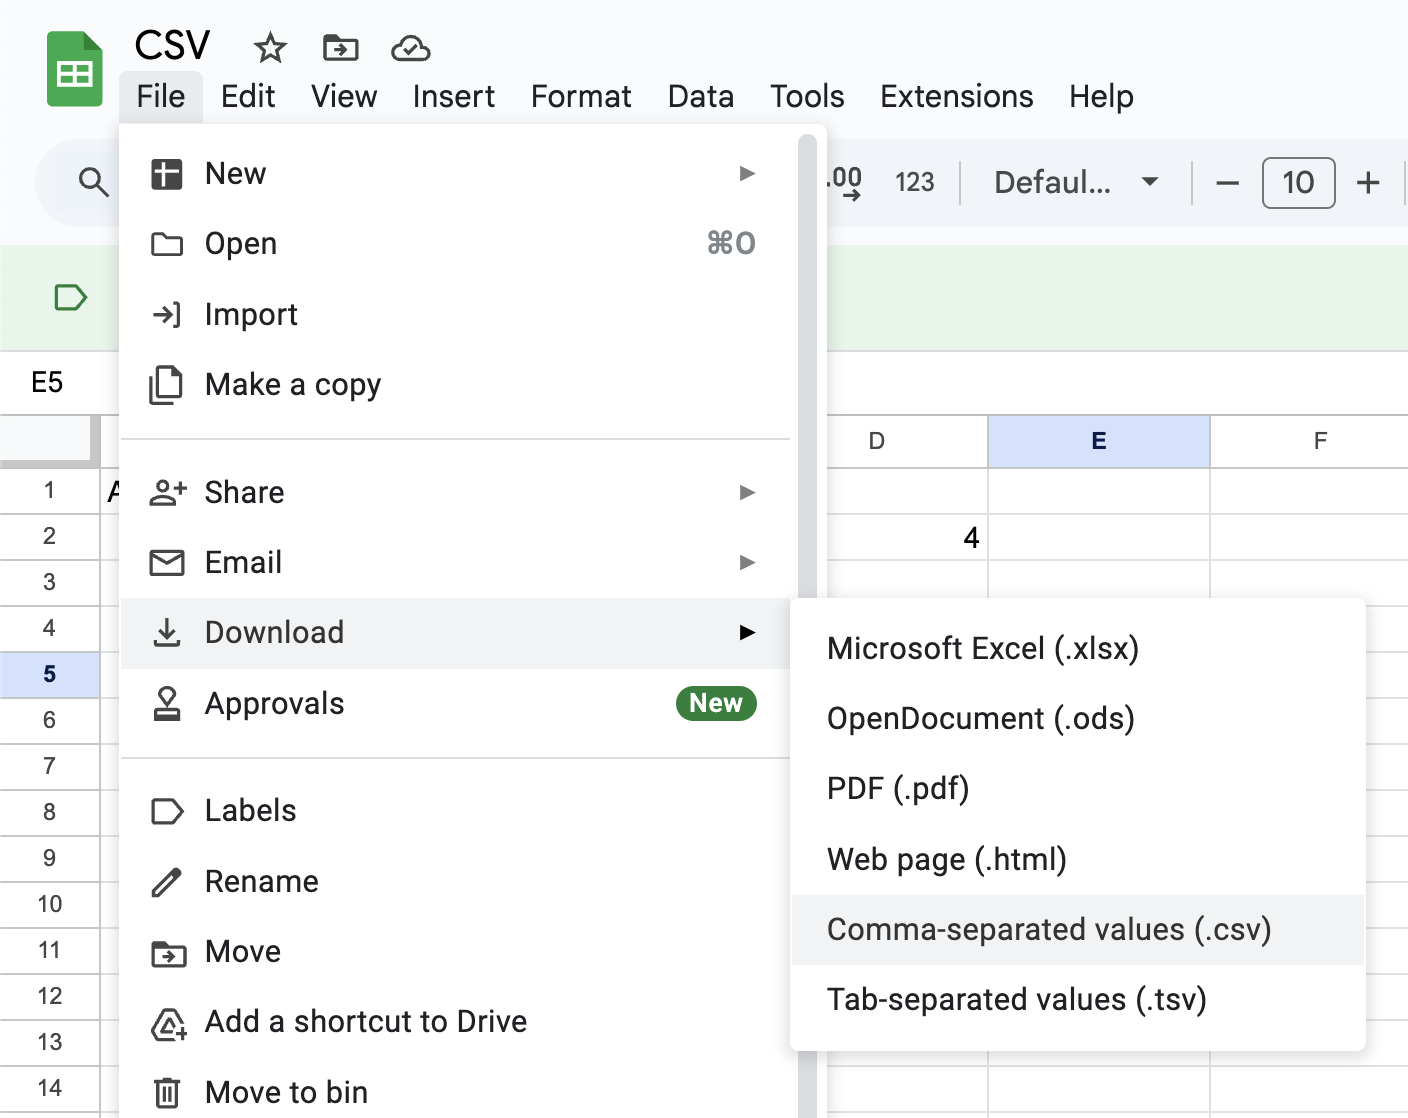Image resolution: width=1408 pixels, height=1118 pixels.
Task: Increase font size with the plus button
Action: 1368,183
